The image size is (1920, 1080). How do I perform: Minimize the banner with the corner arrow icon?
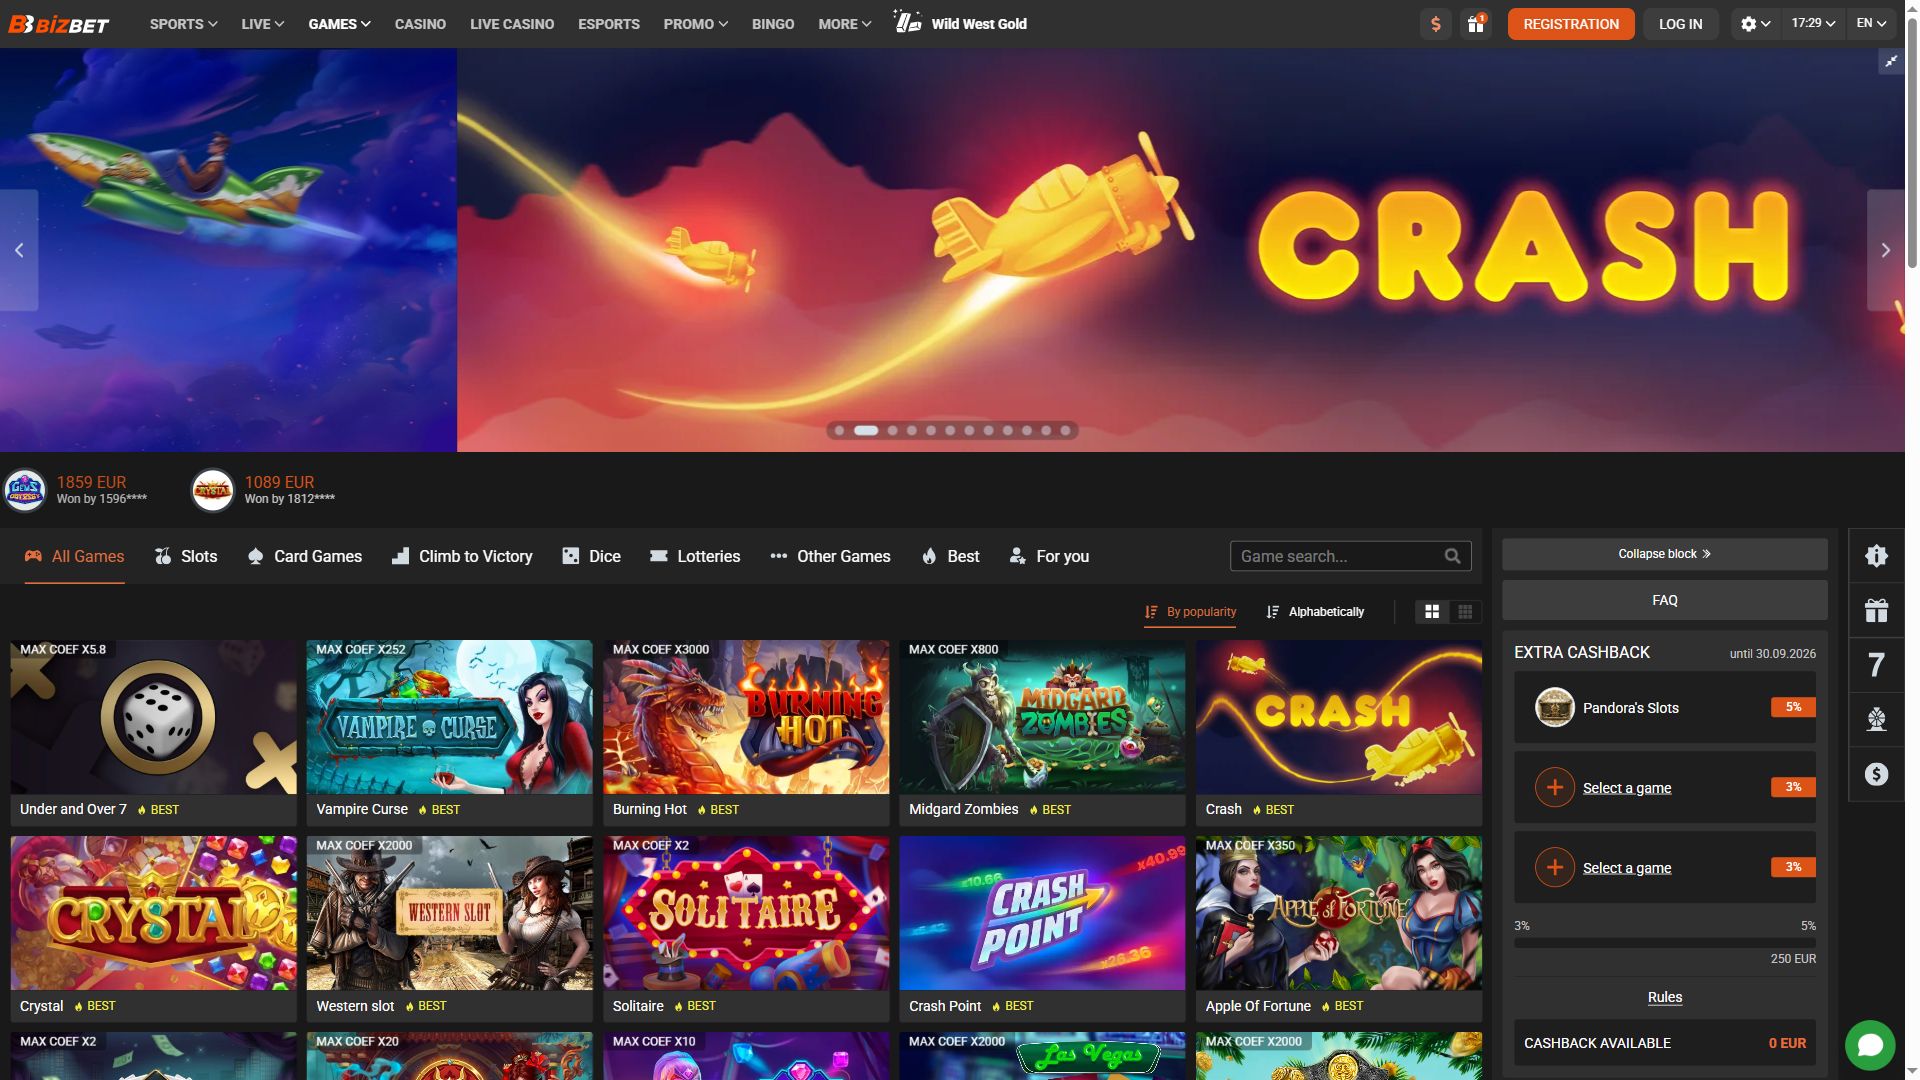1891,62
